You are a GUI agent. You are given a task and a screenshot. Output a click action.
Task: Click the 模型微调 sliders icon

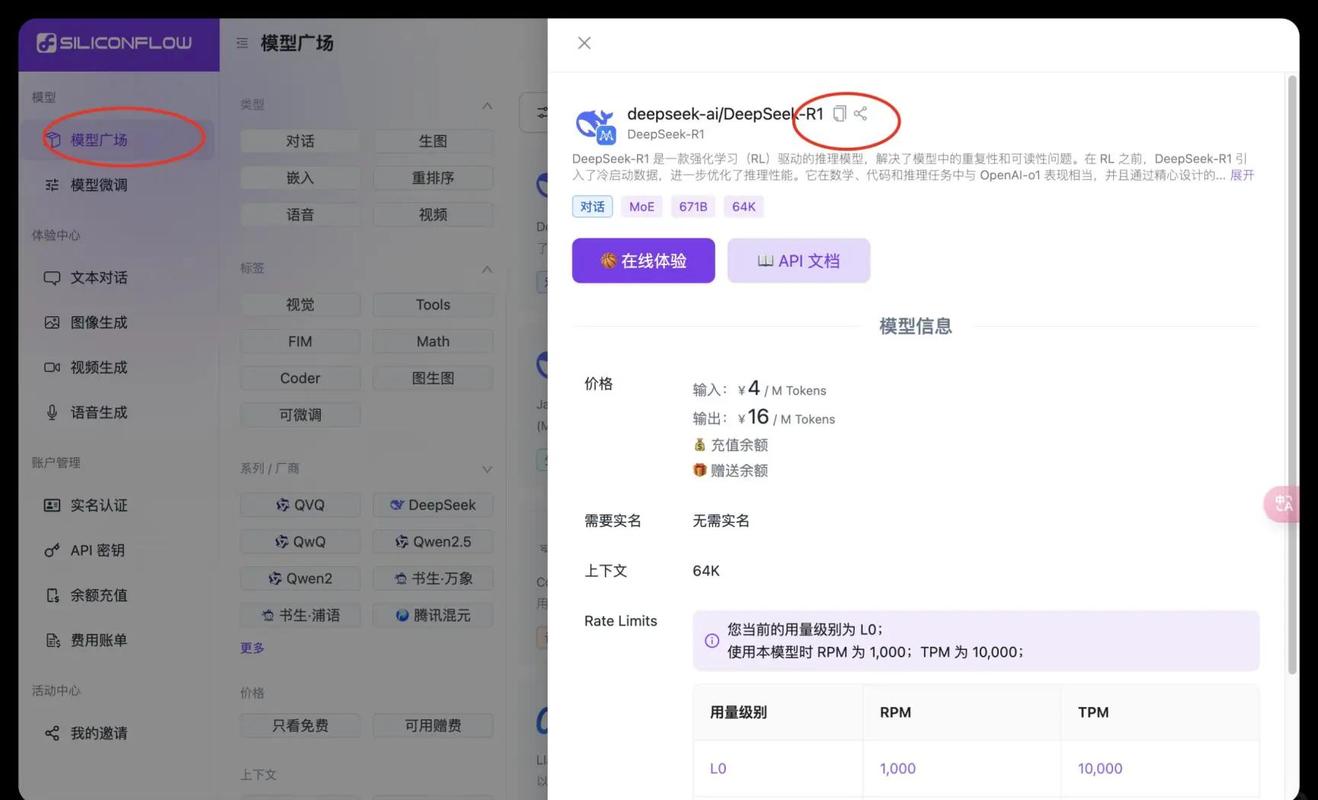[x=52, y=185]
